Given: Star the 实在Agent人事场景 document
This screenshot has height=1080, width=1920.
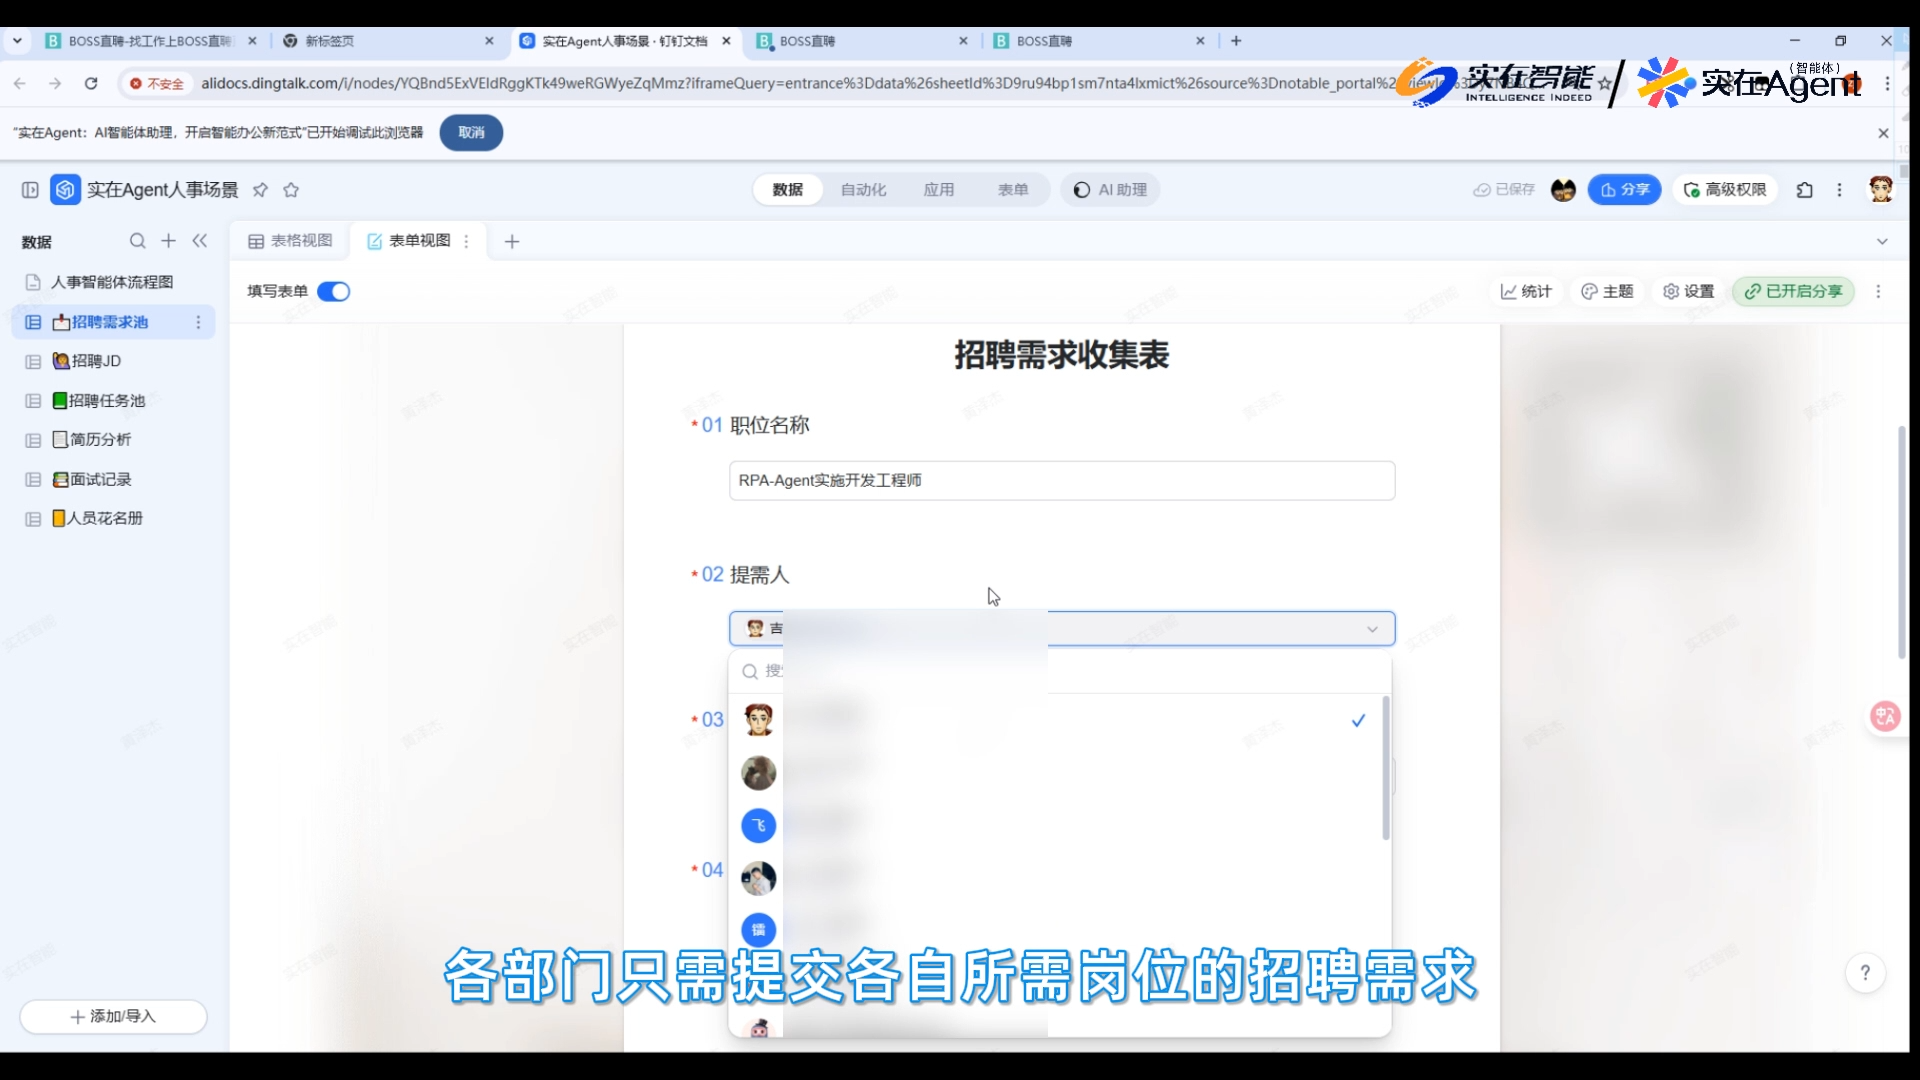Looking at the screenshot, I should [x=291, y=190].
